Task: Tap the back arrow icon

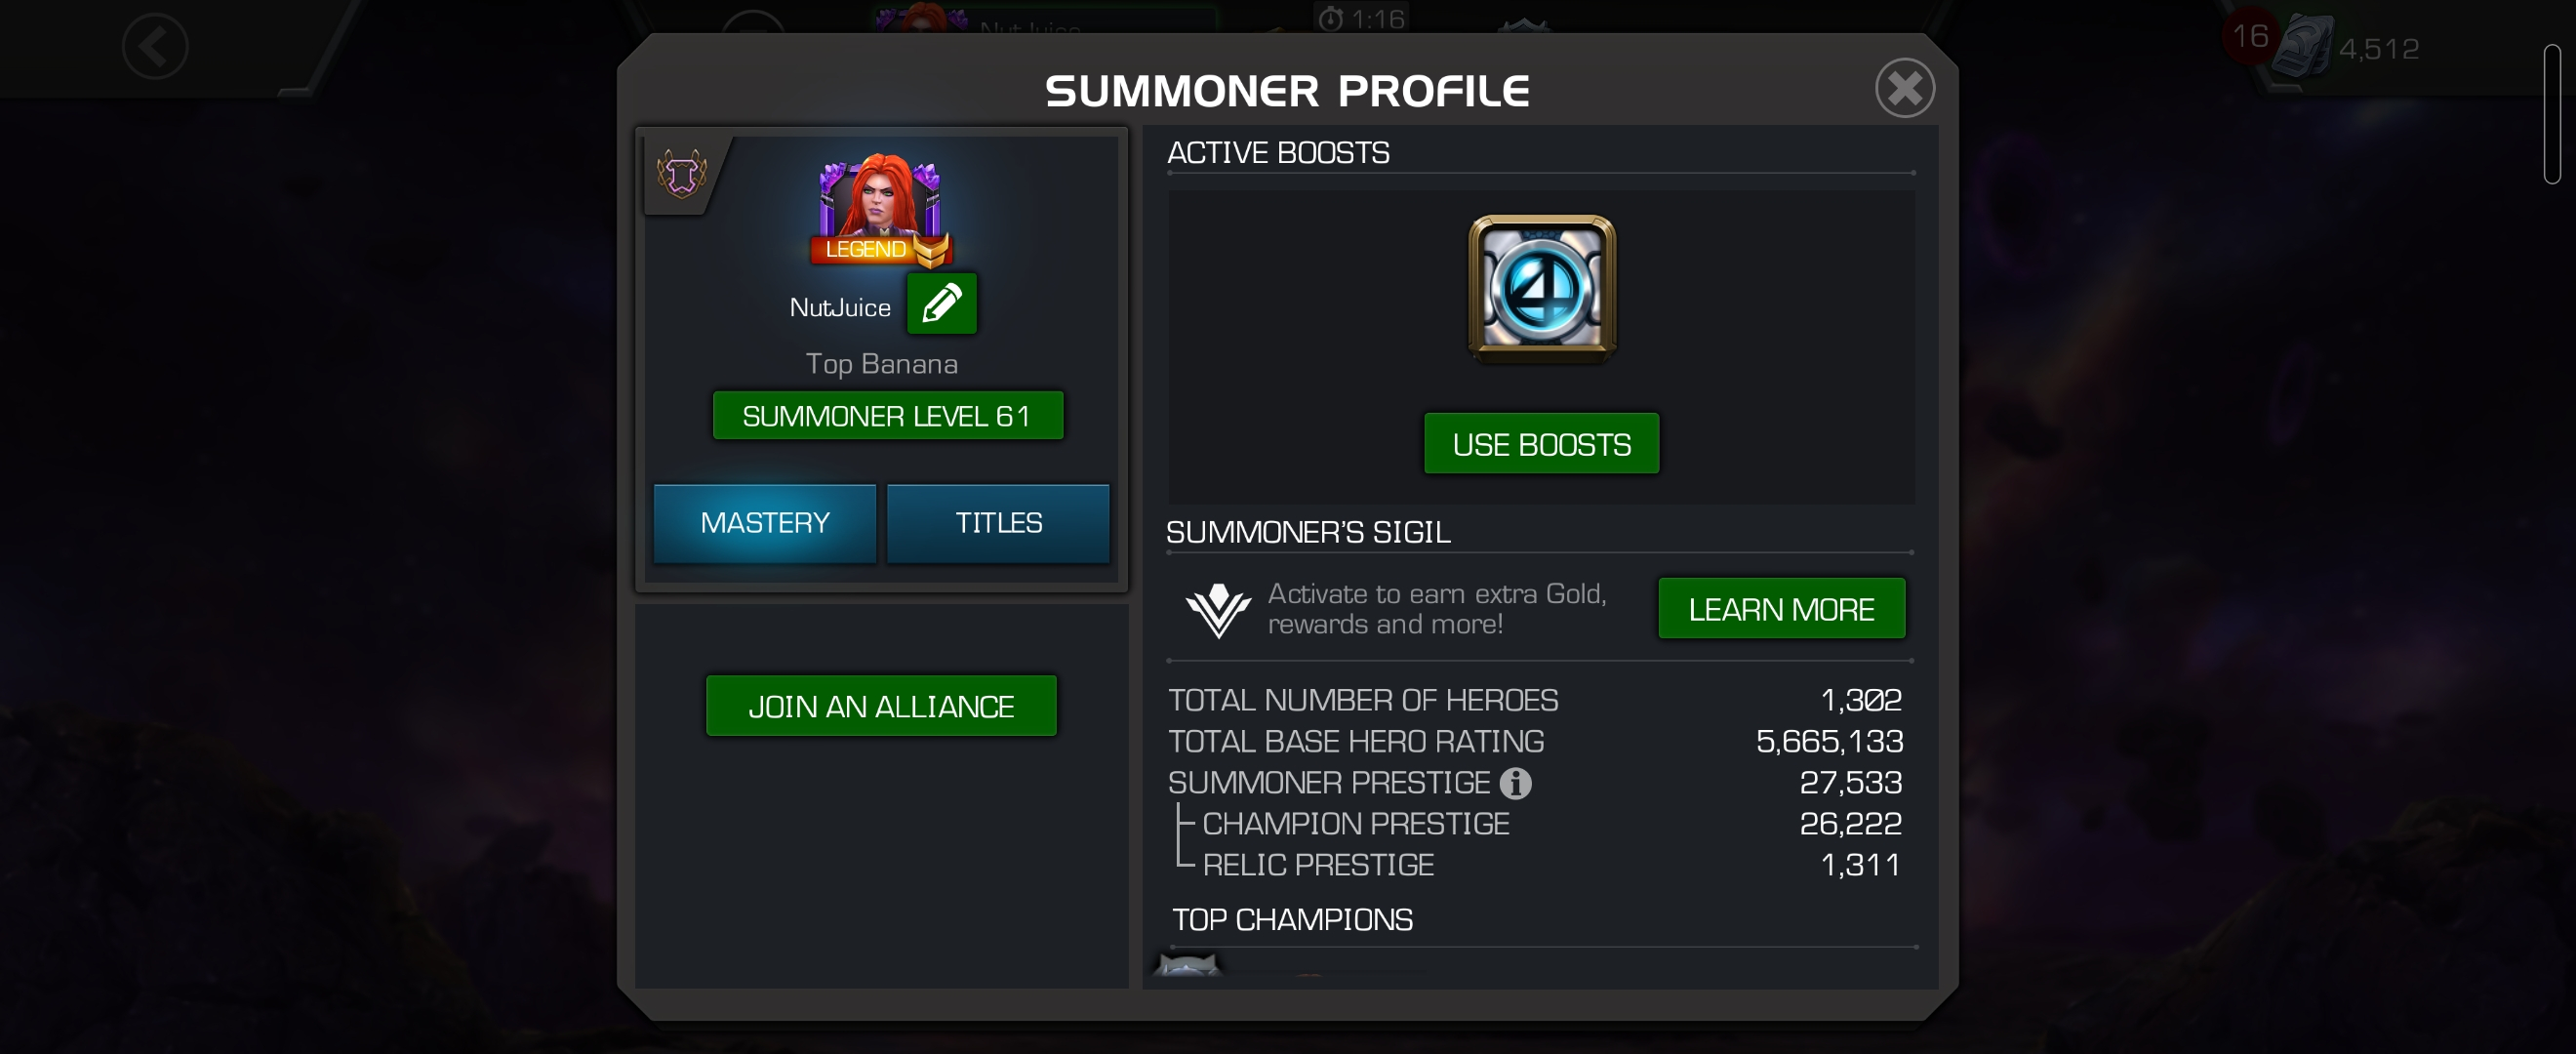Action: (155, 46)
